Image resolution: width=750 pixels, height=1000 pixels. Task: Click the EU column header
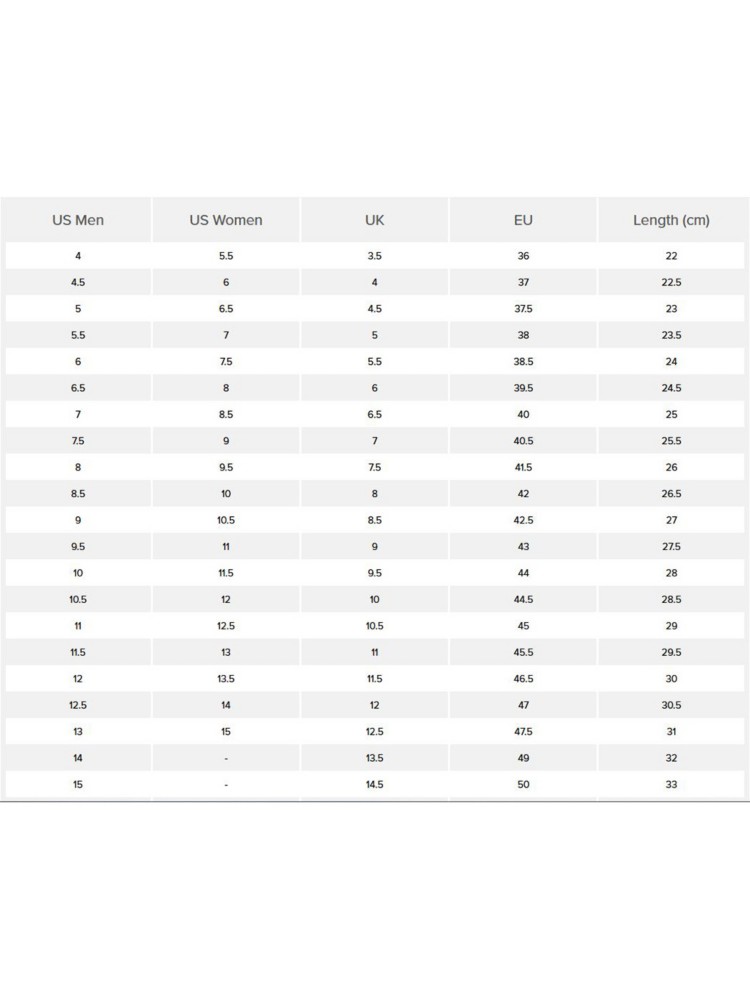click(x=523, y=220)
